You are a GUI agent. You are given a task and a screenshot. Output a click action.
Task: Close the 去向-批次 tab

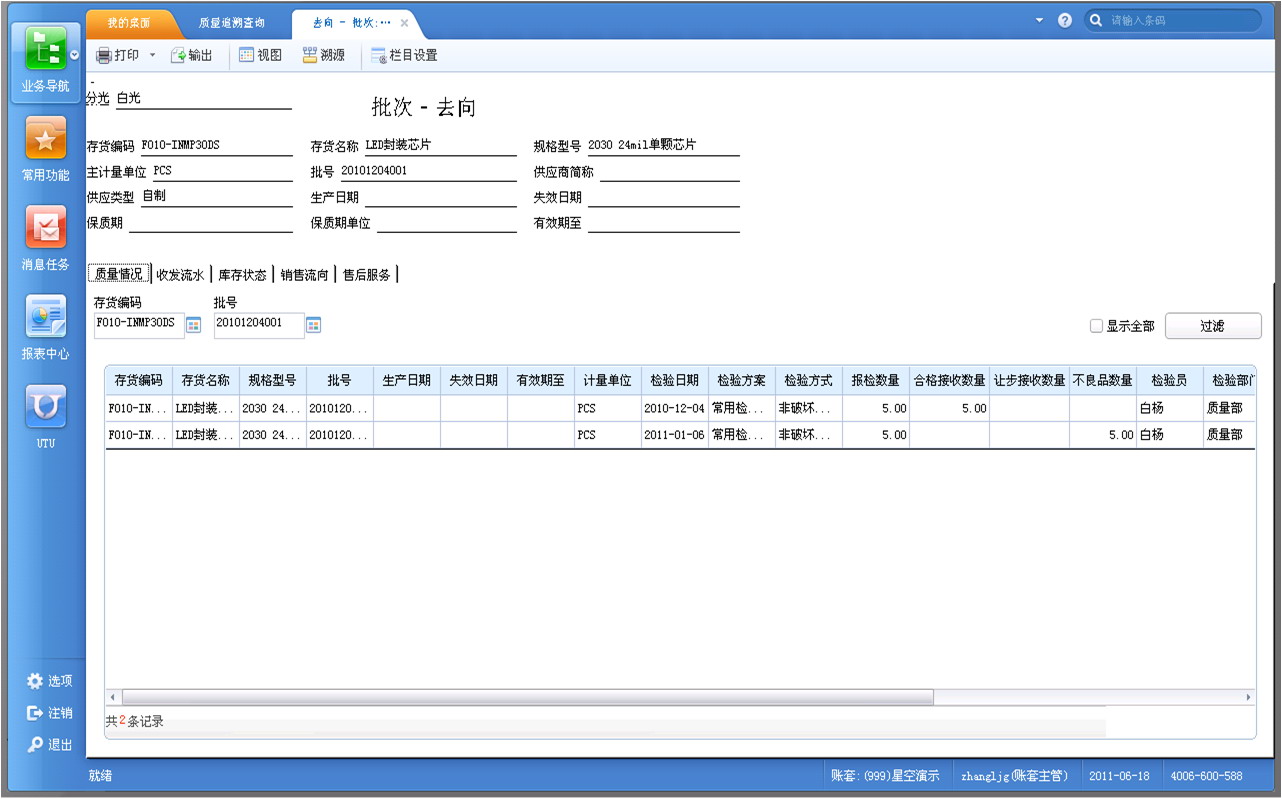click(x=404, y=22)
